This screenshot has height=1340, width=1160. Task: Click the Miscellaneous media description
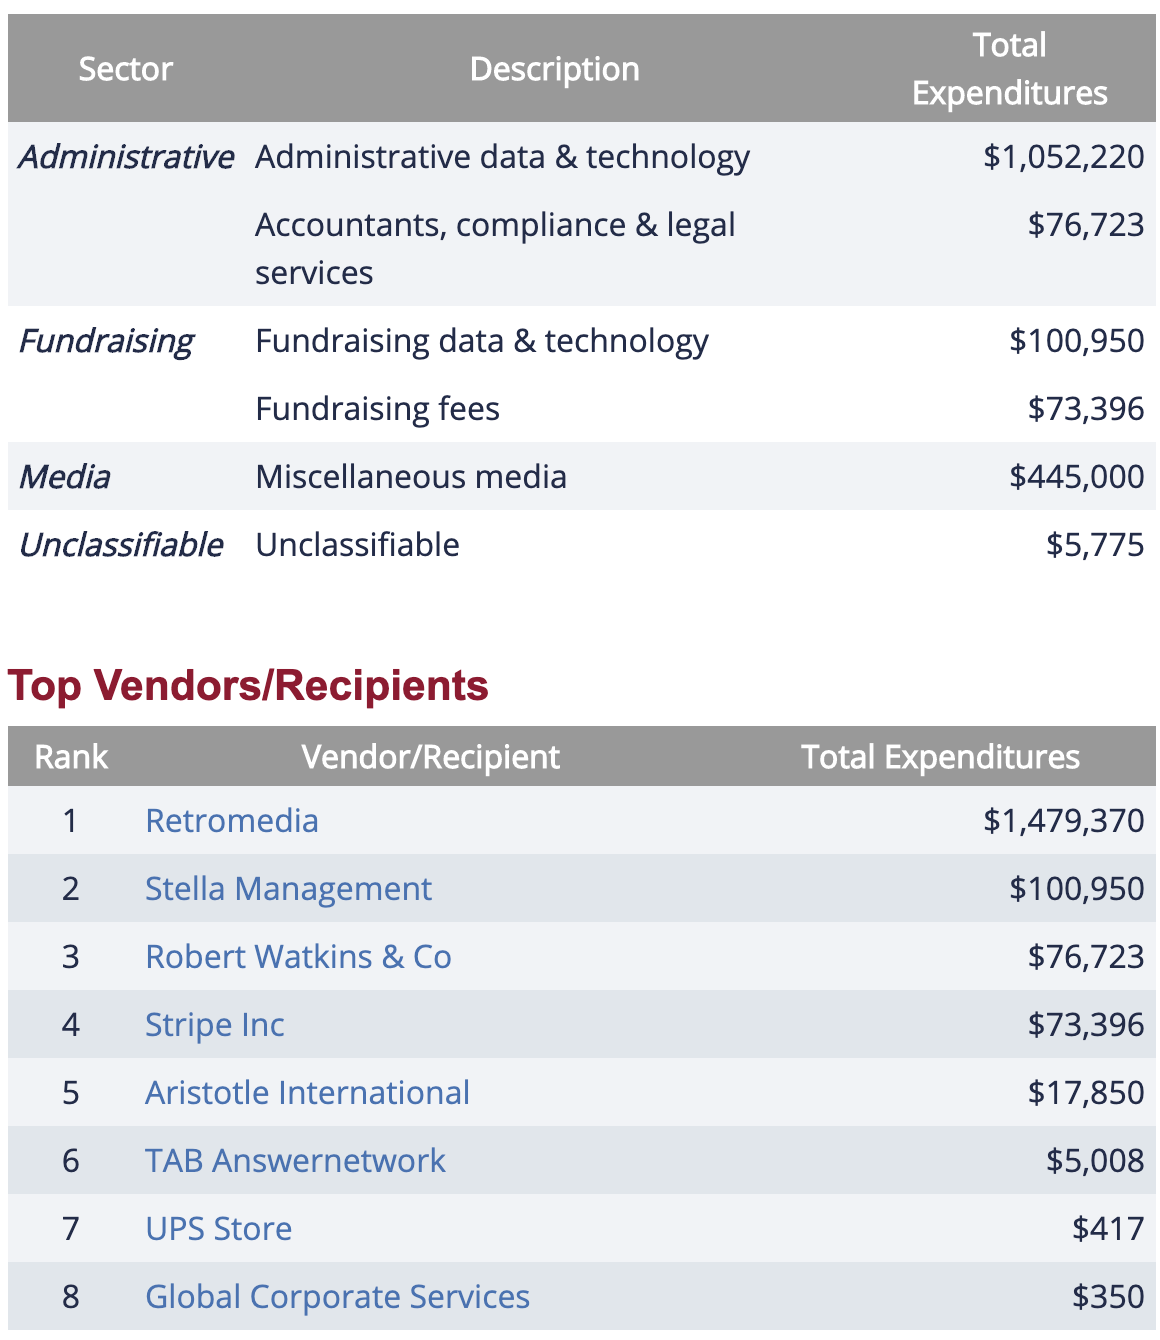411,477
